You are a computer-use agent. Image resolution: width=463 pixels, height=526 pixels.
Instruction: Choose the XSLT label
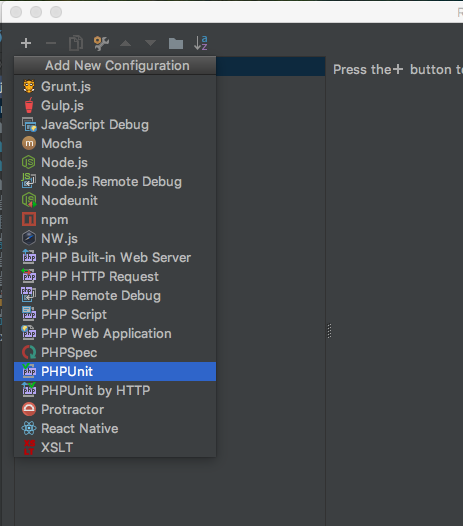point(57,448)
